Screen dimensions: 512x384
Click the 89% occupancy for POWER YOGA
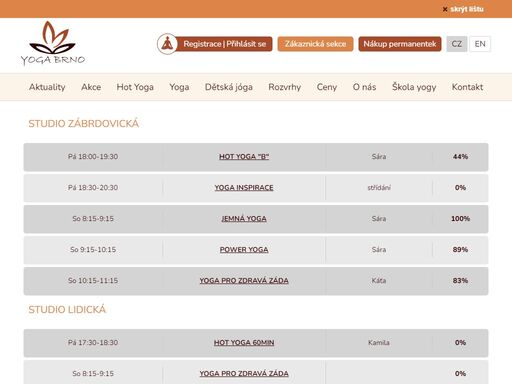click(460, 250)
